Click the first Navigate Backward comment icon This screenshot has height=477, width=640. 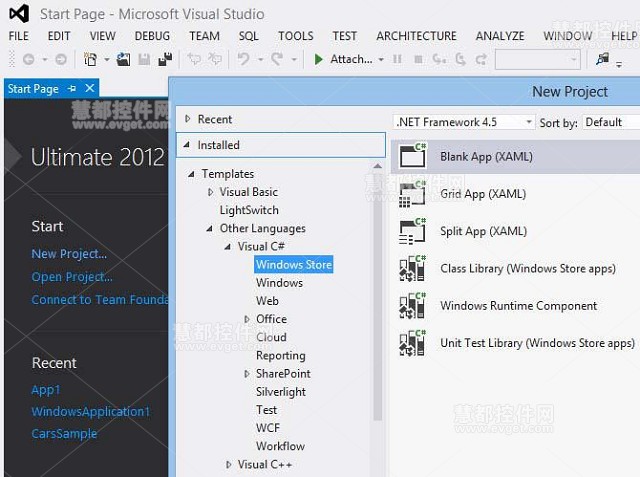pos(194,60)
